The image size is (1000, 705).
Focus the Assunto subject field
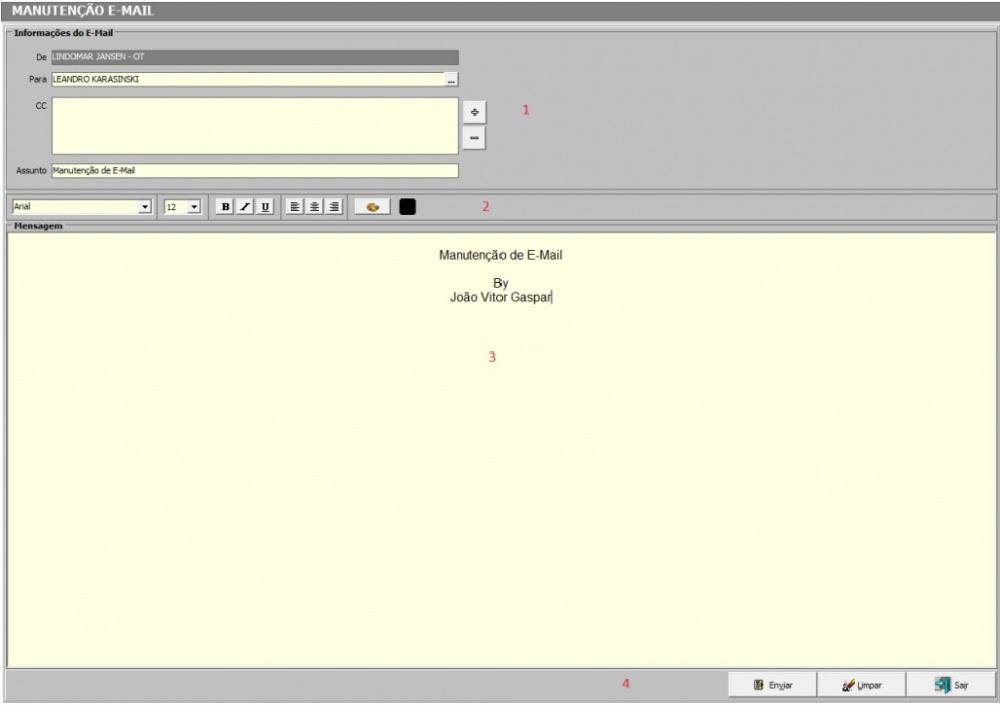click(x=255, y=170)
